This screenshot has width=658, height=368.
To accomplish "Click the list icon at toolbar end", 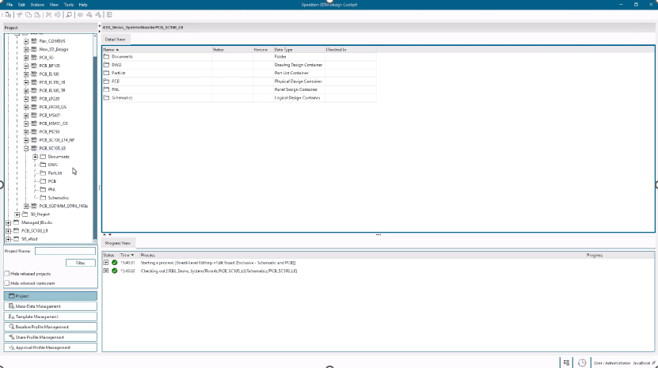I will pyautogui.click(x=110, y=15).
